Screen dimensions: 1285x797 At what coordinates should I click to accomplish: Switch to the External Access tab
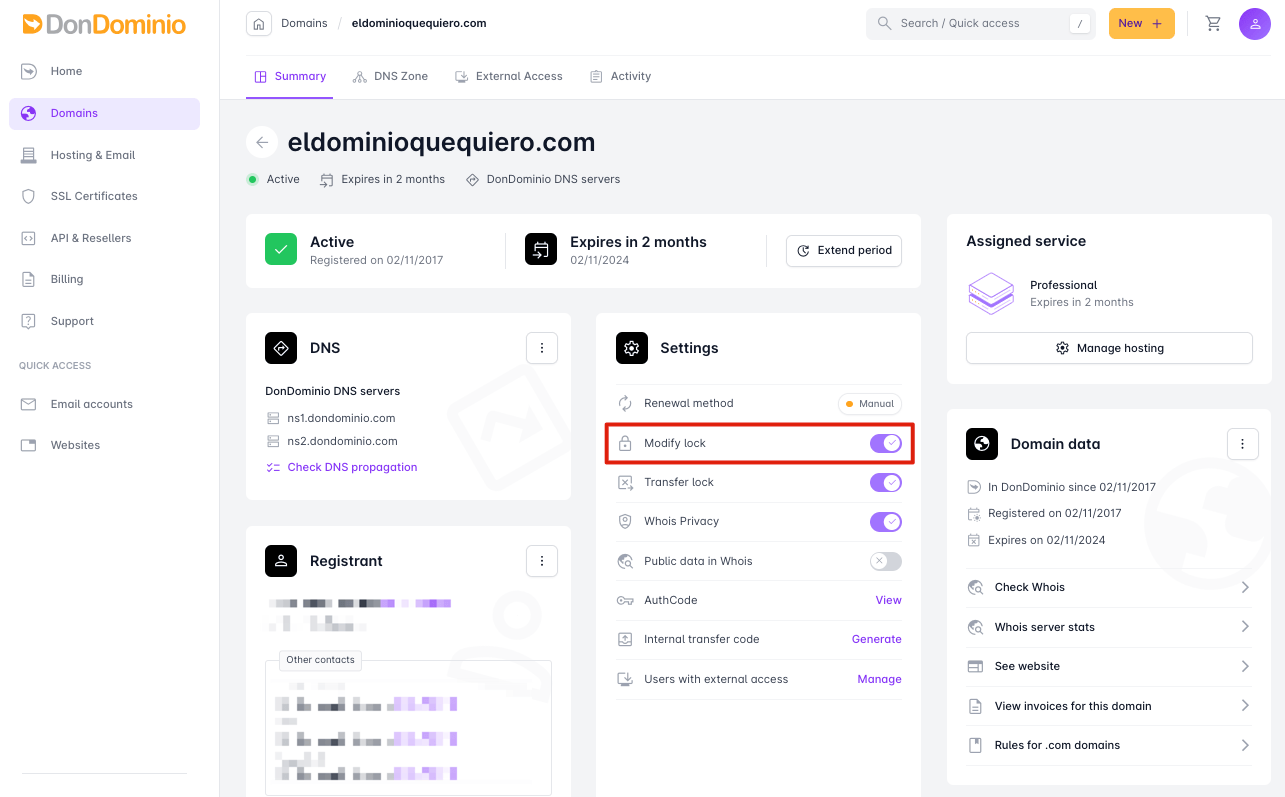508,76
